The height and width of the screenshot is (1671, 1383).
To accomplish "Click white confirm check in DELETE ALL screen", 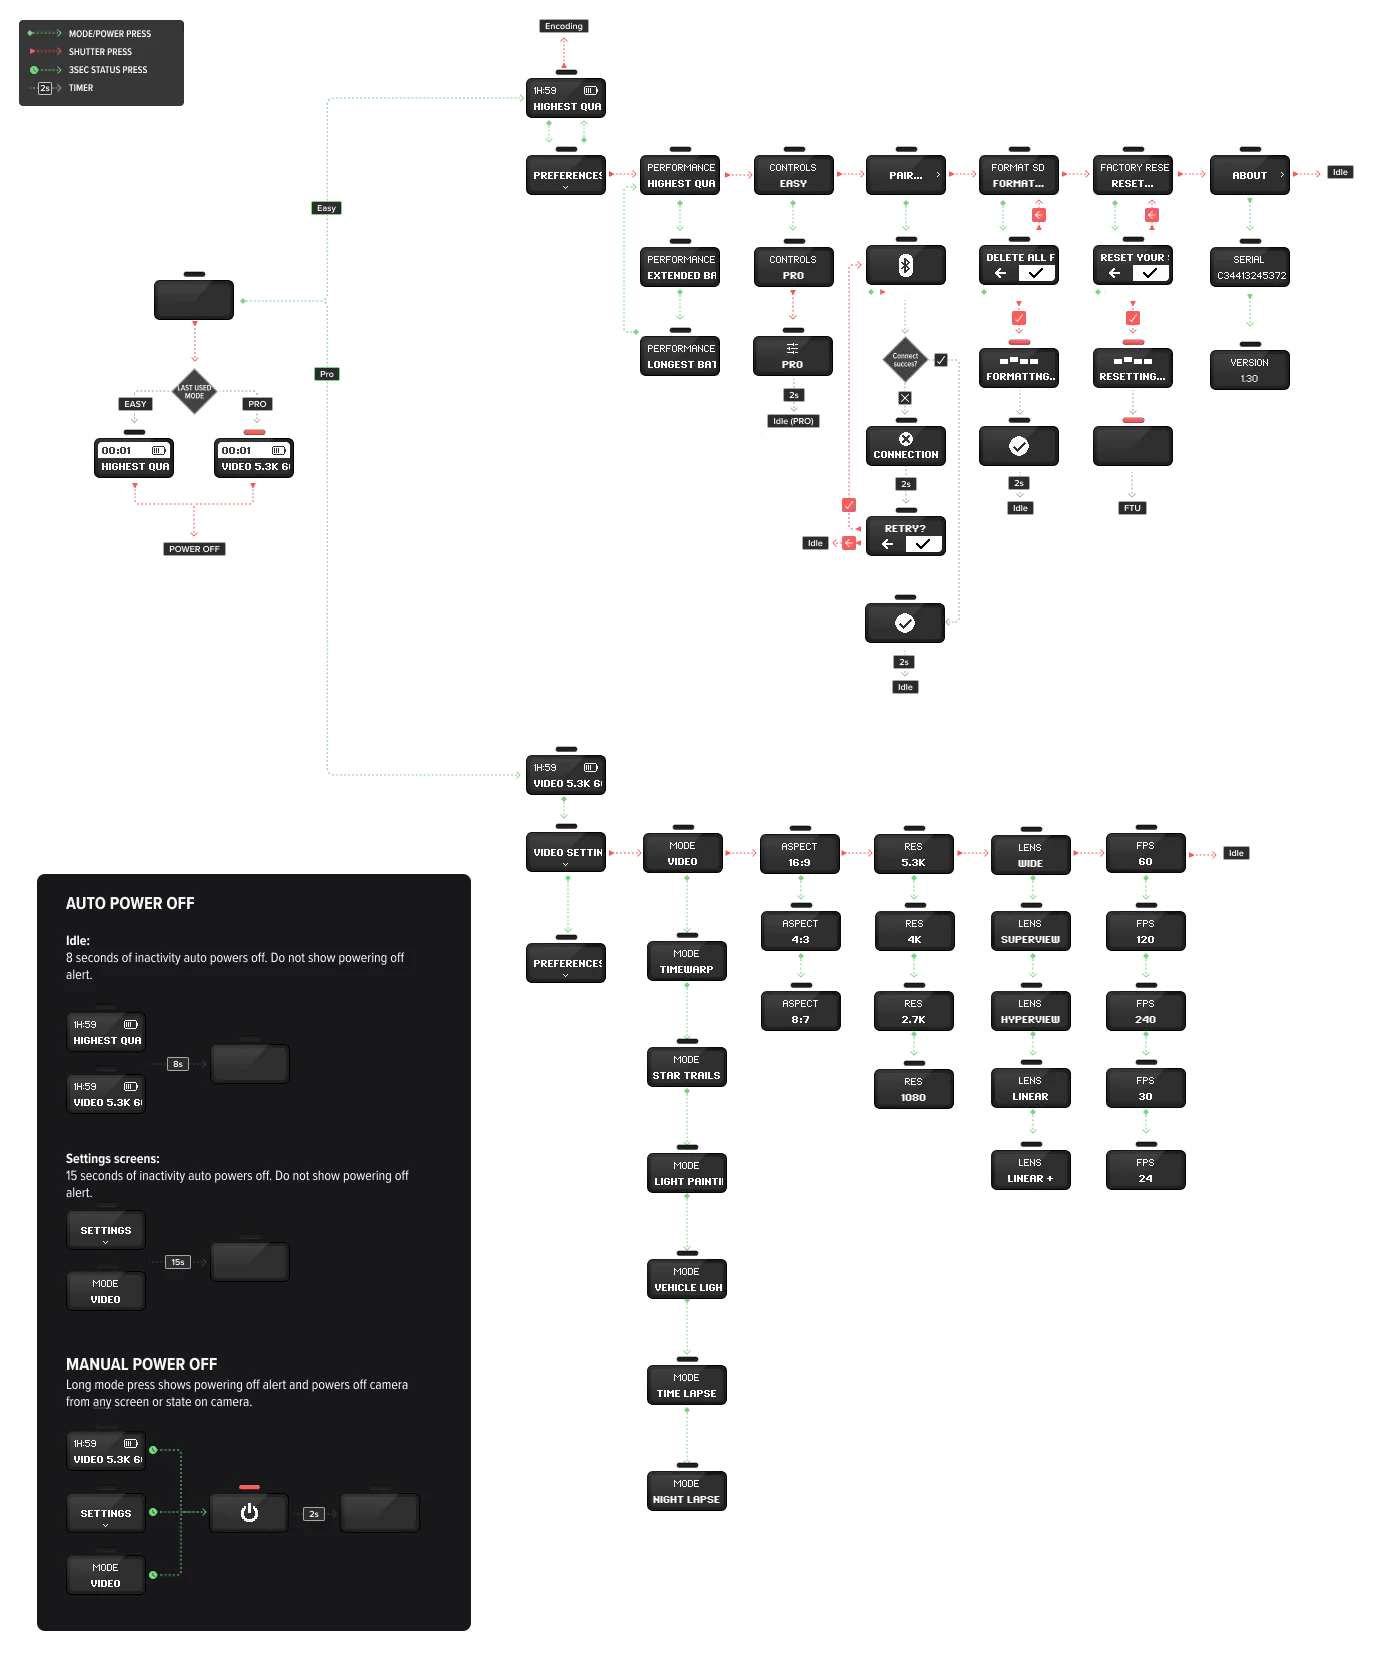I will tap(1036, 273).
